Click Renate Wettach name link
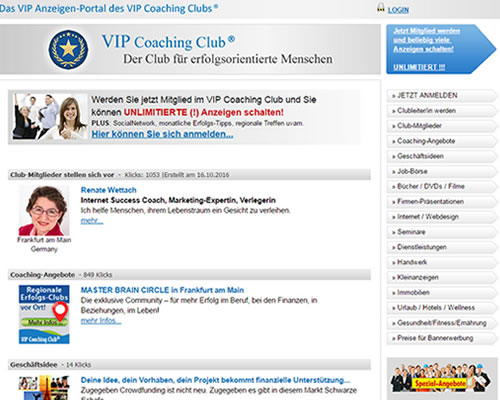500x400 pixels. pos(108,190)
